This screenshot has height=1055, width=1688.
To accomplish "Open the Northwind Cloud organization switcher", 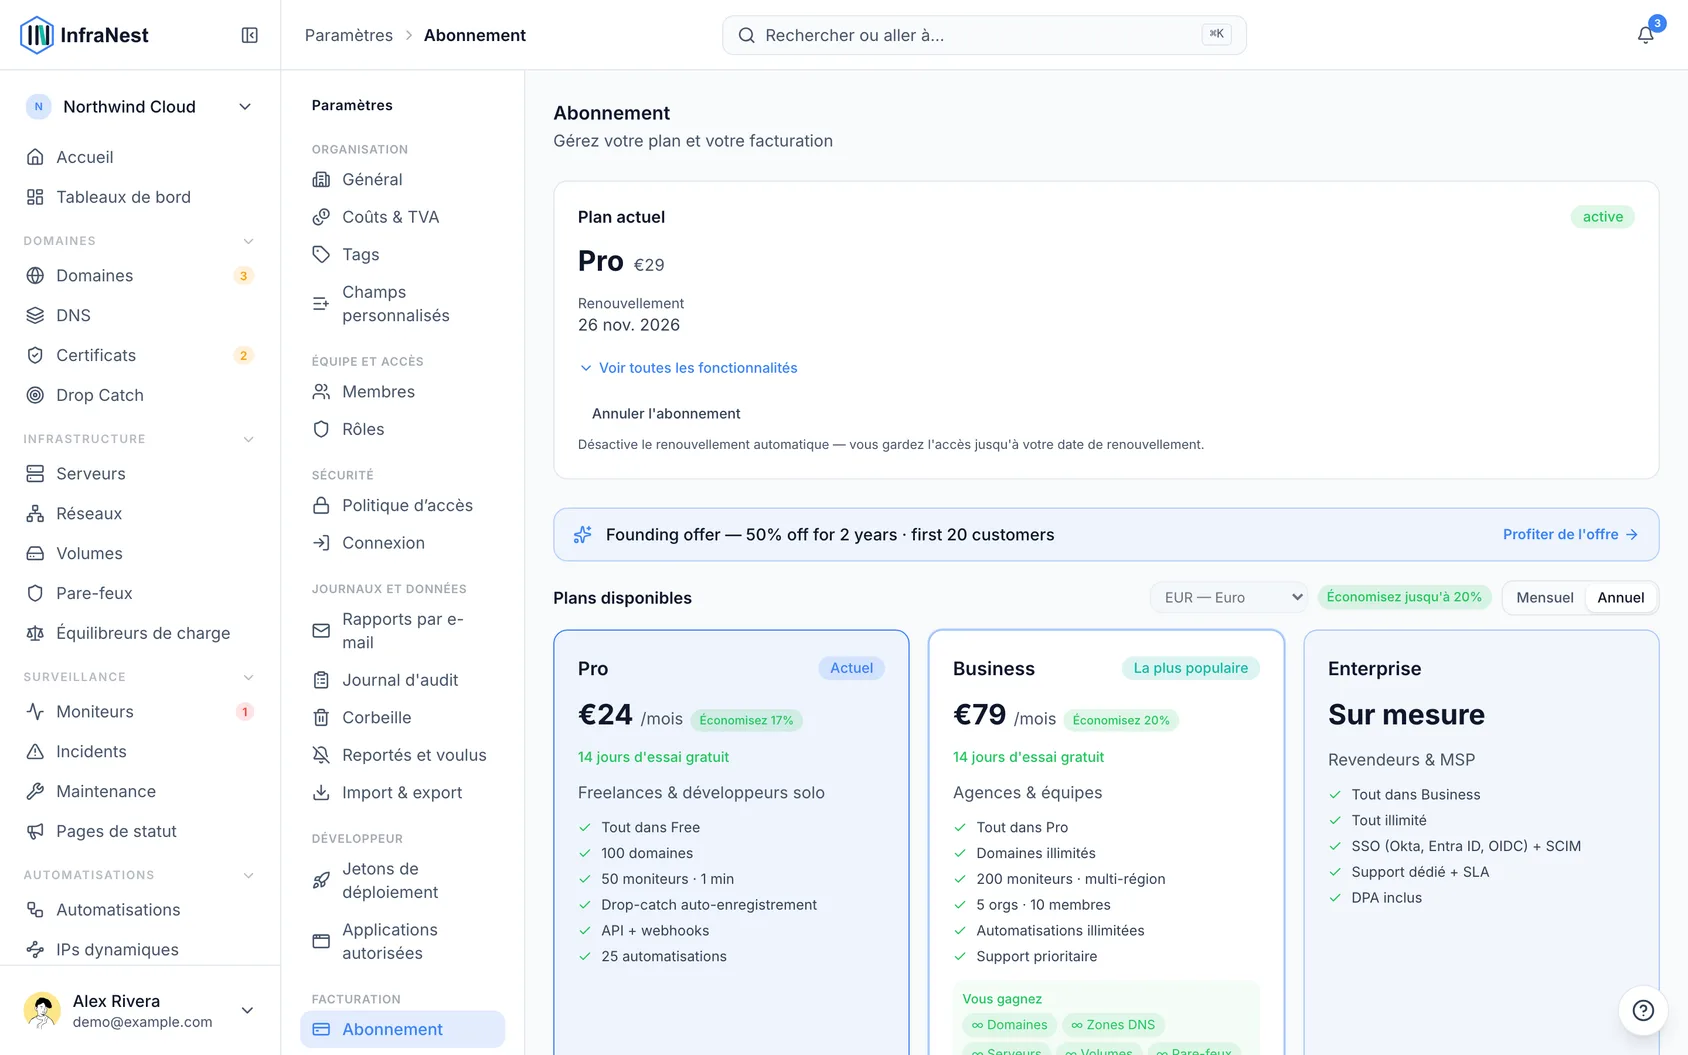I will [x=140, y=107].
